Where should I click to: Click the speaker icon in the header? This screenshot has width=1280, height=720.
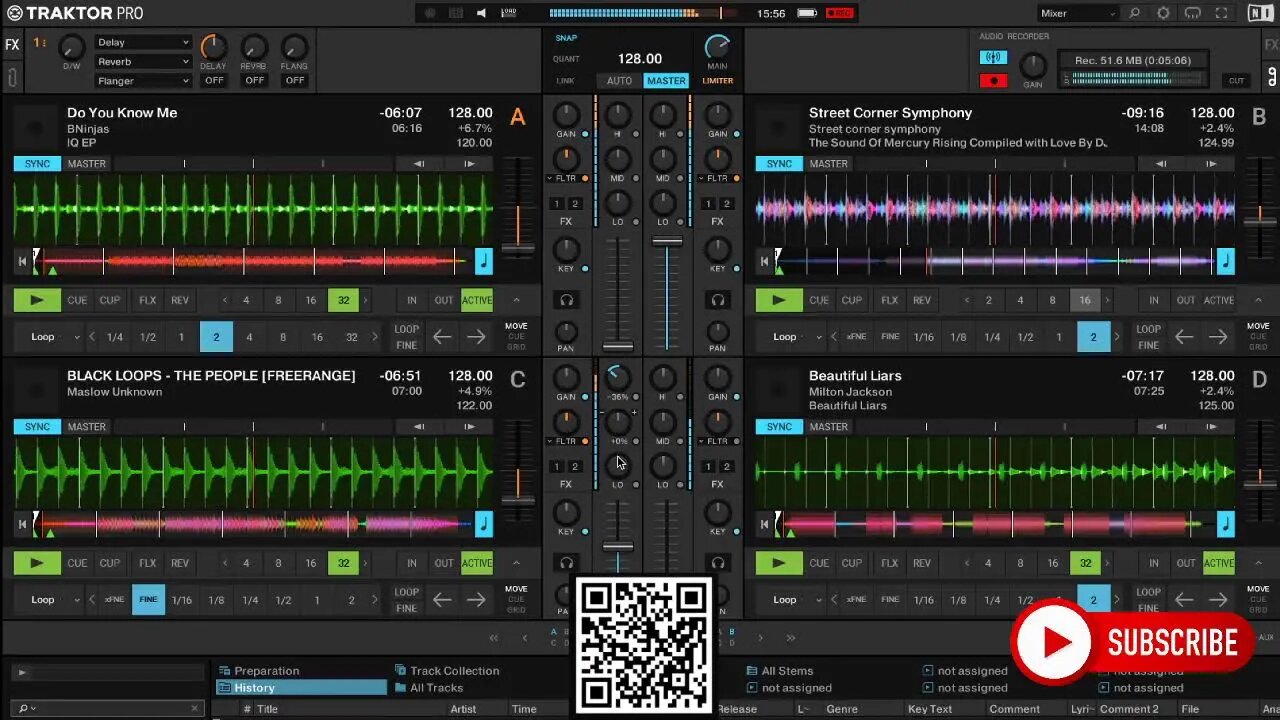[481, 13]
